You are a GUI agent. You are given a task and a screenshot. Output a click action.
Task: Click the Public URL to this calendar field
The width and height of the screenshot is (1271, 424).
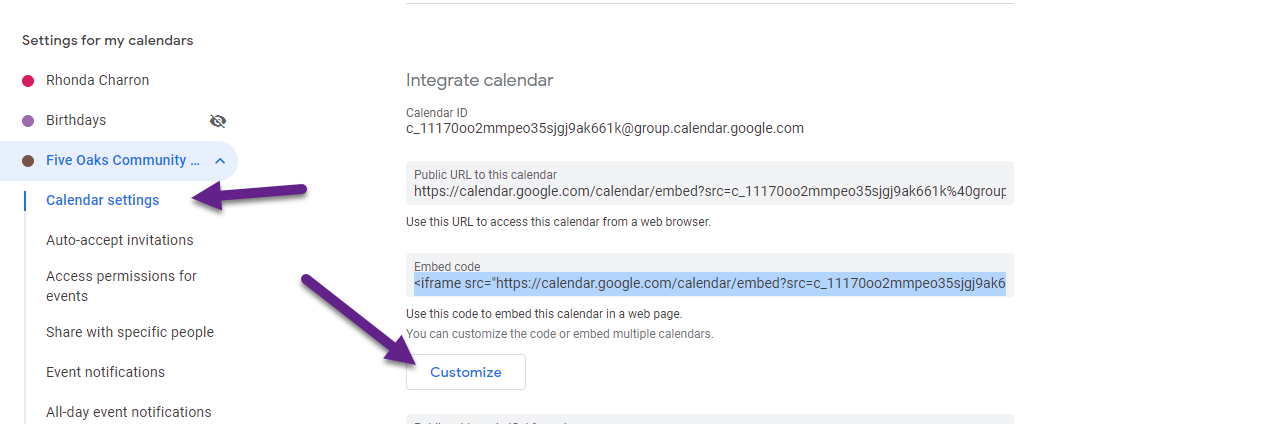point(710,183)
